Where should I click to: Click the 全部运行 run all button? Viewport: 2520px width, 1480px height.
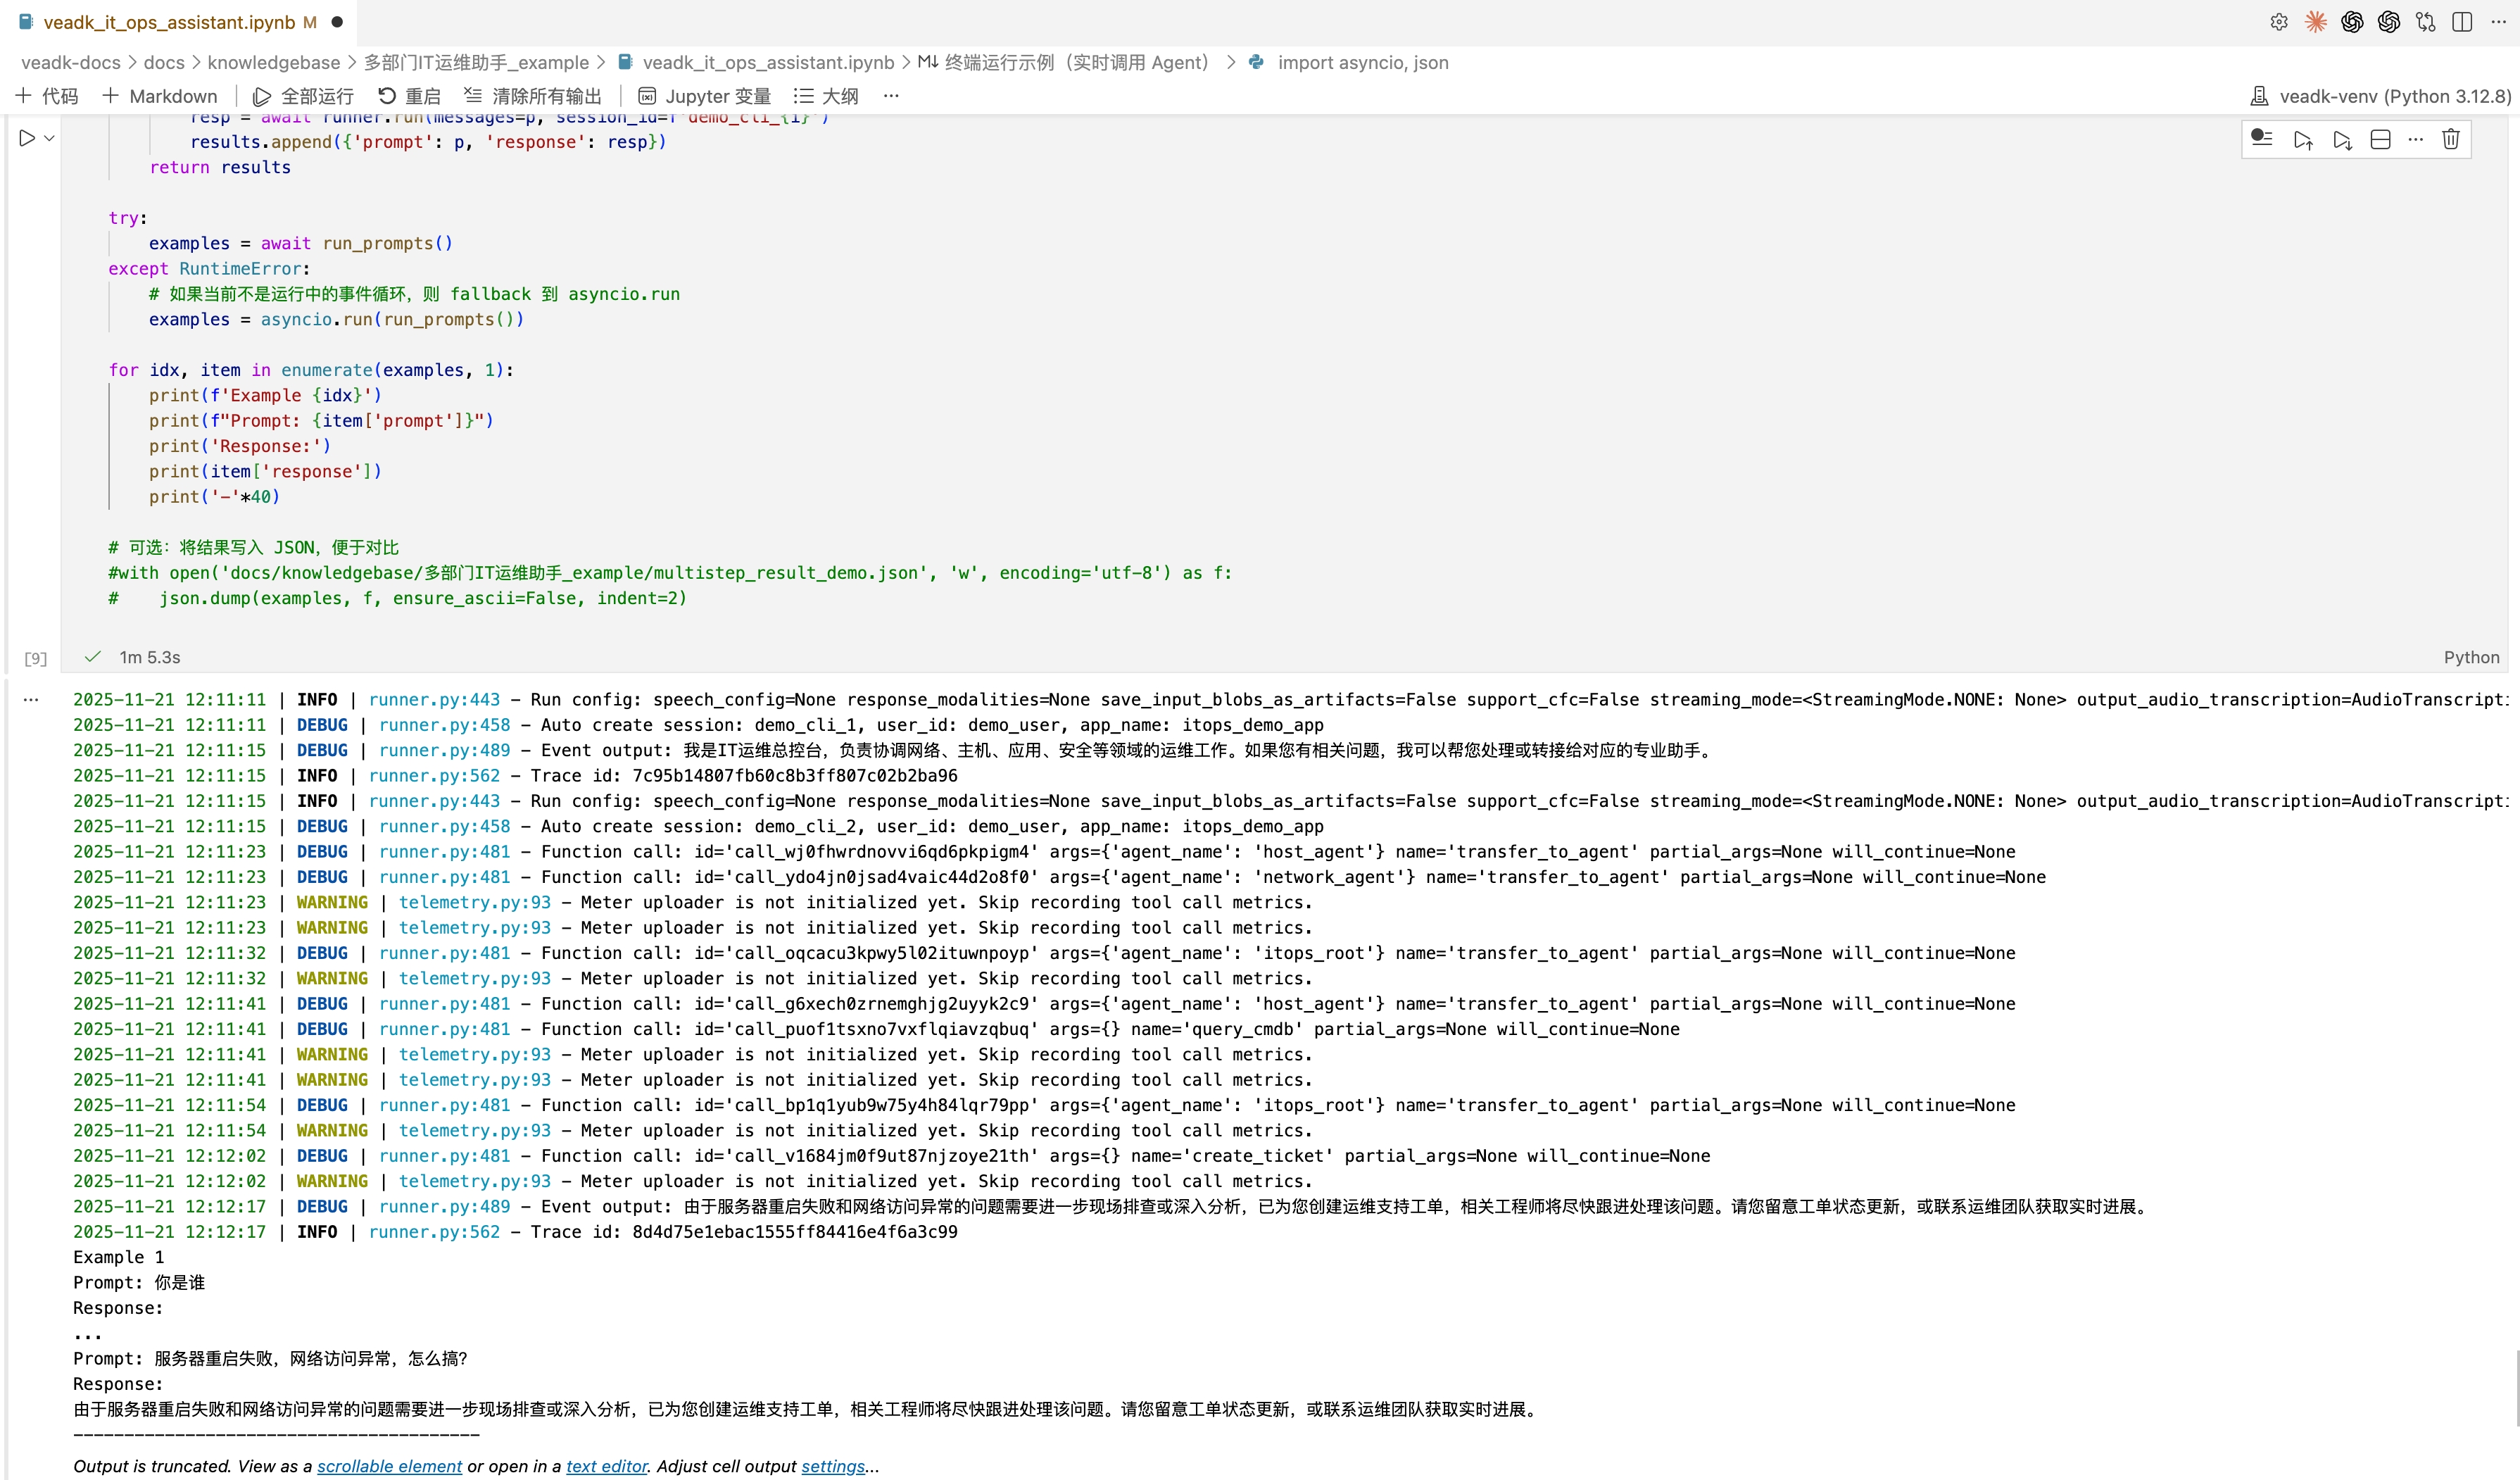[x=303, y=96]
